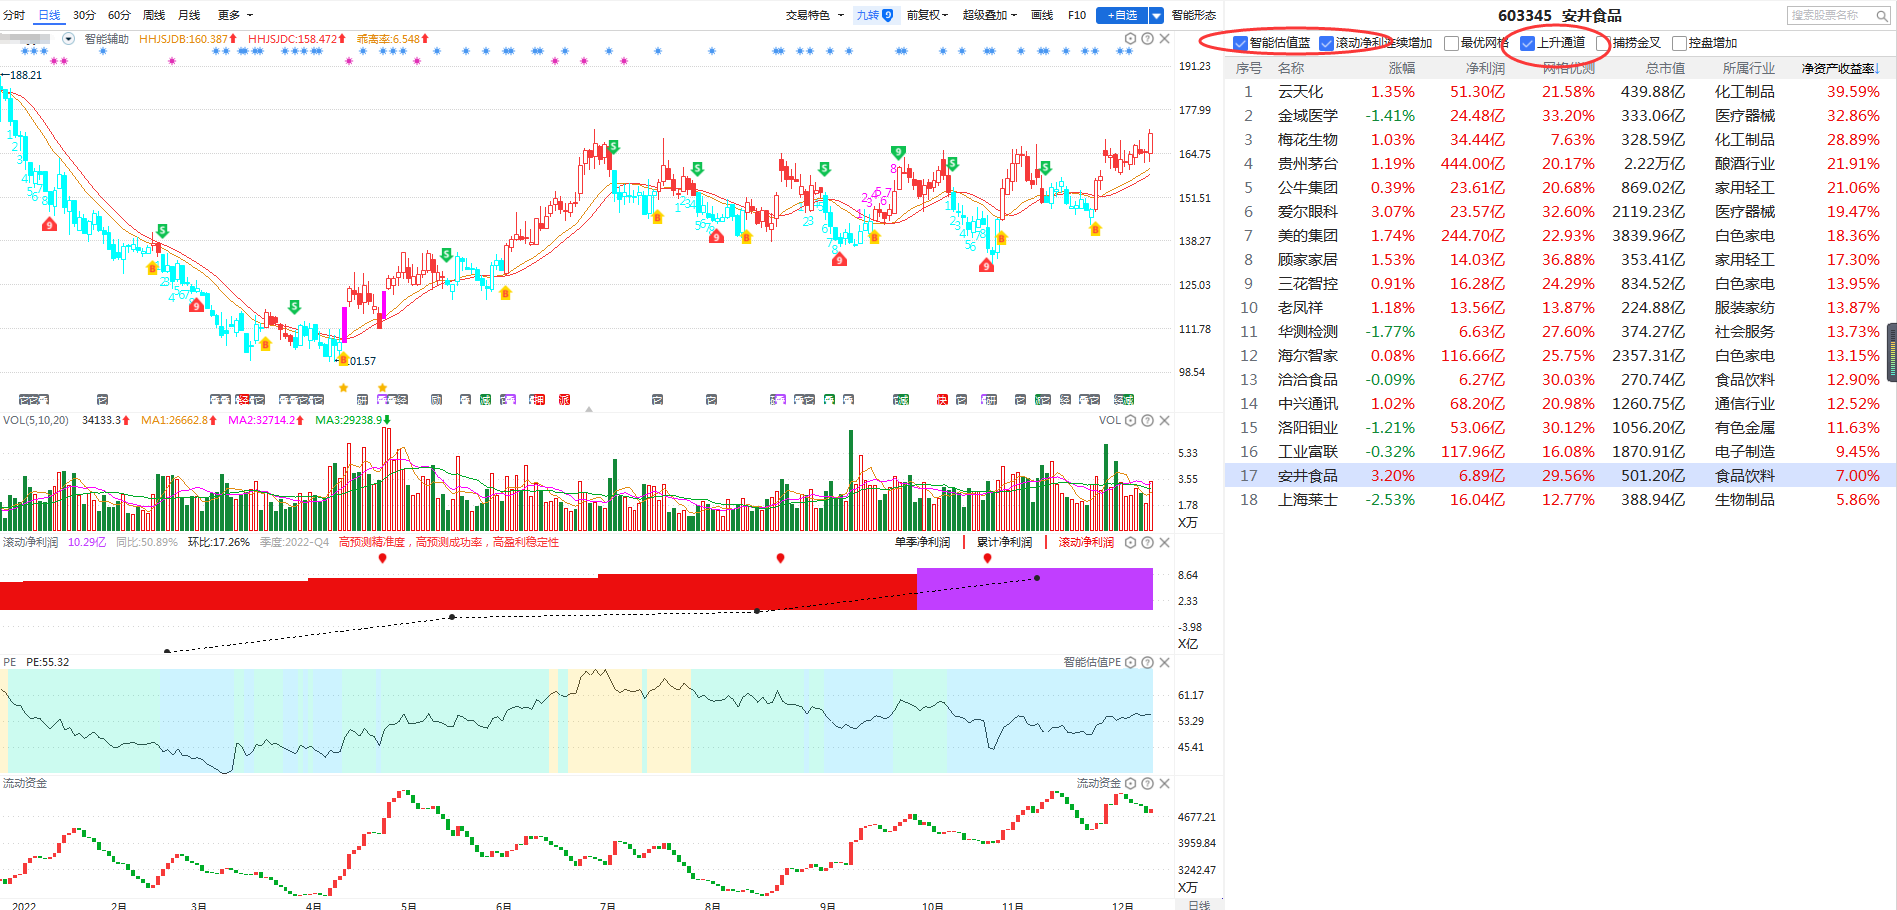Image resolution: width=1897 pixels, height=910 pixels.
Task: Click the round dropdown icon before 智能辅助
Action: [69, 39]
